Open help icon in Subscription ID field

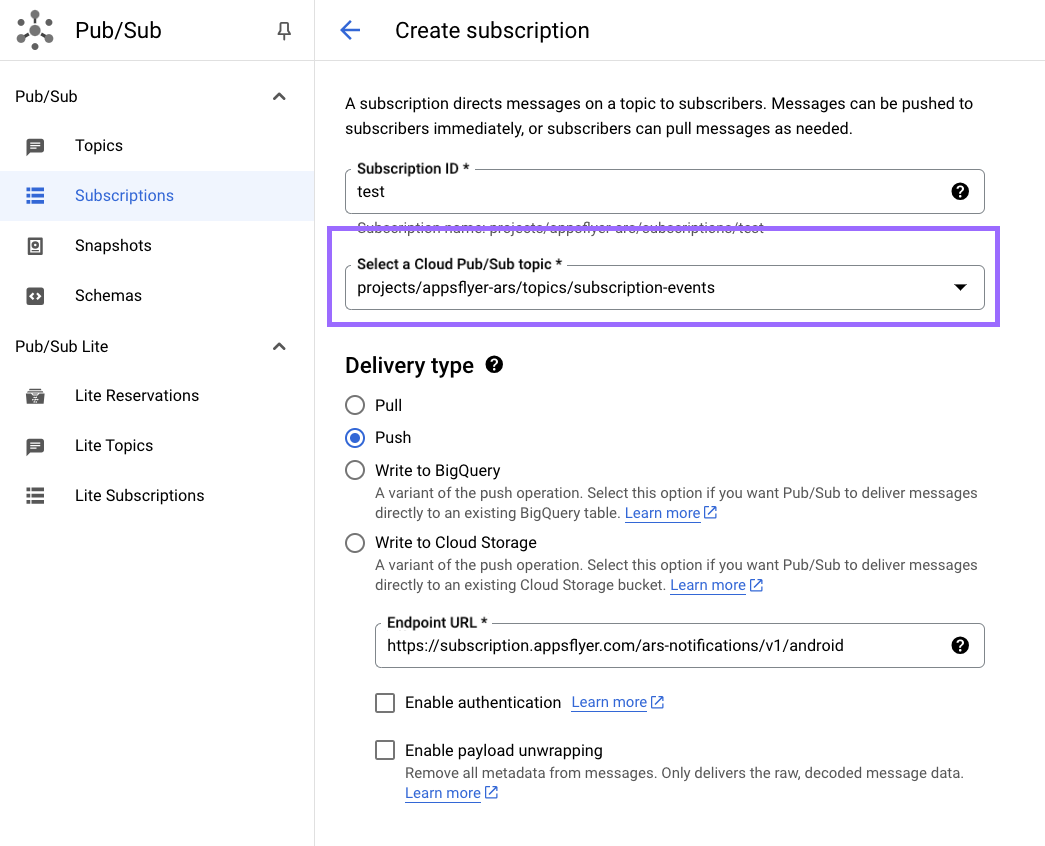(x=960, y=191)
